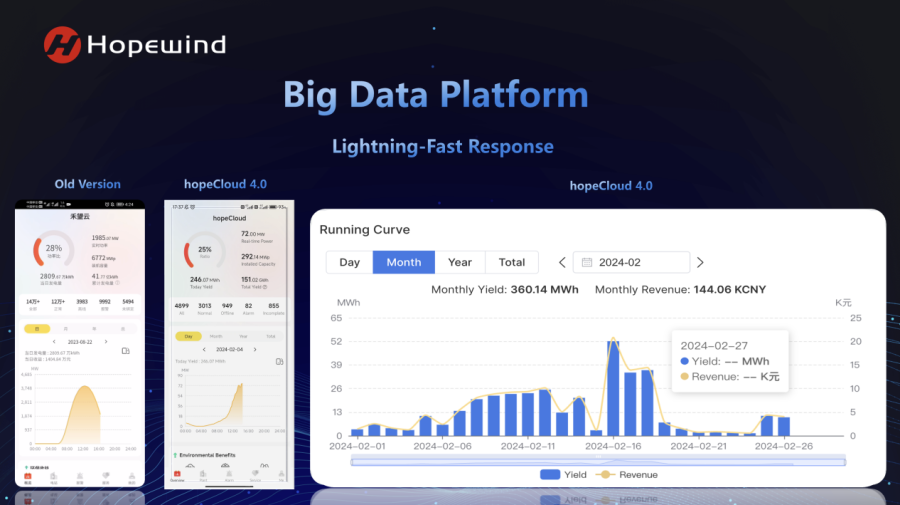The height and width of the screenshot is (505, 900).
Task: Click the calendar icon in date field
Action: click(586, 263)
